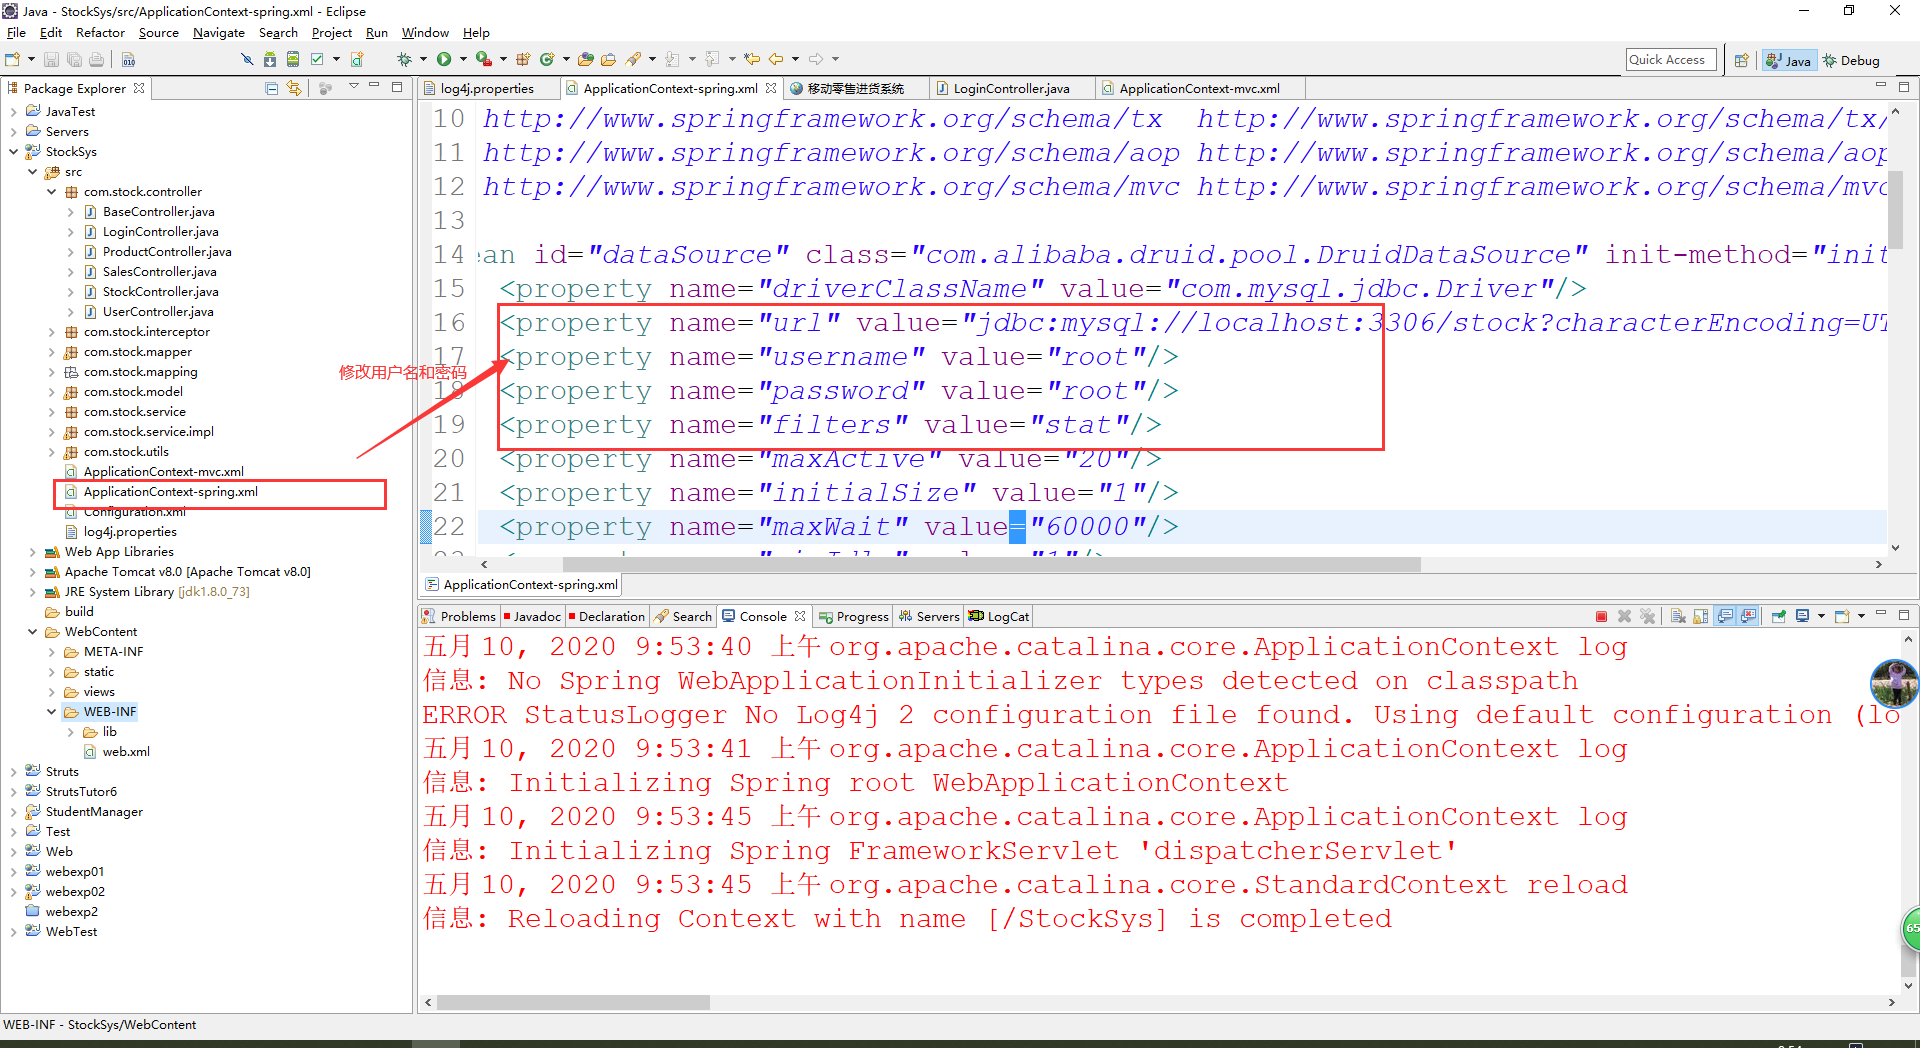
Task: Open the Run button dropdown arrow
Action: click(462, 60)
